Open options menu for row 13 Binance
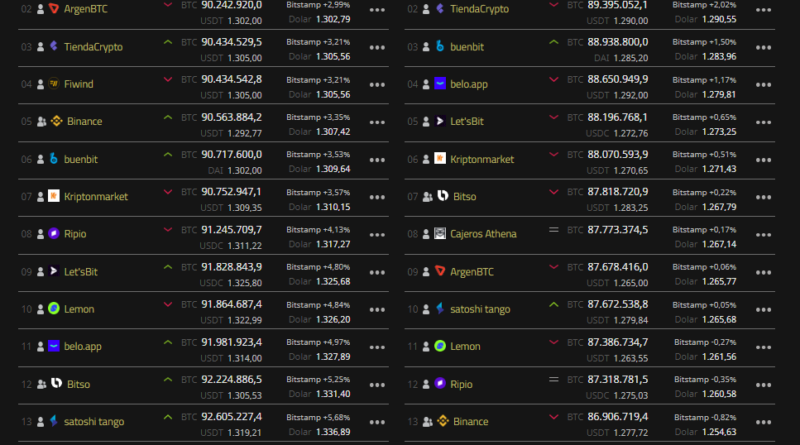The height and width of the screenshot is (445, 800). click(x=763, y=421)
